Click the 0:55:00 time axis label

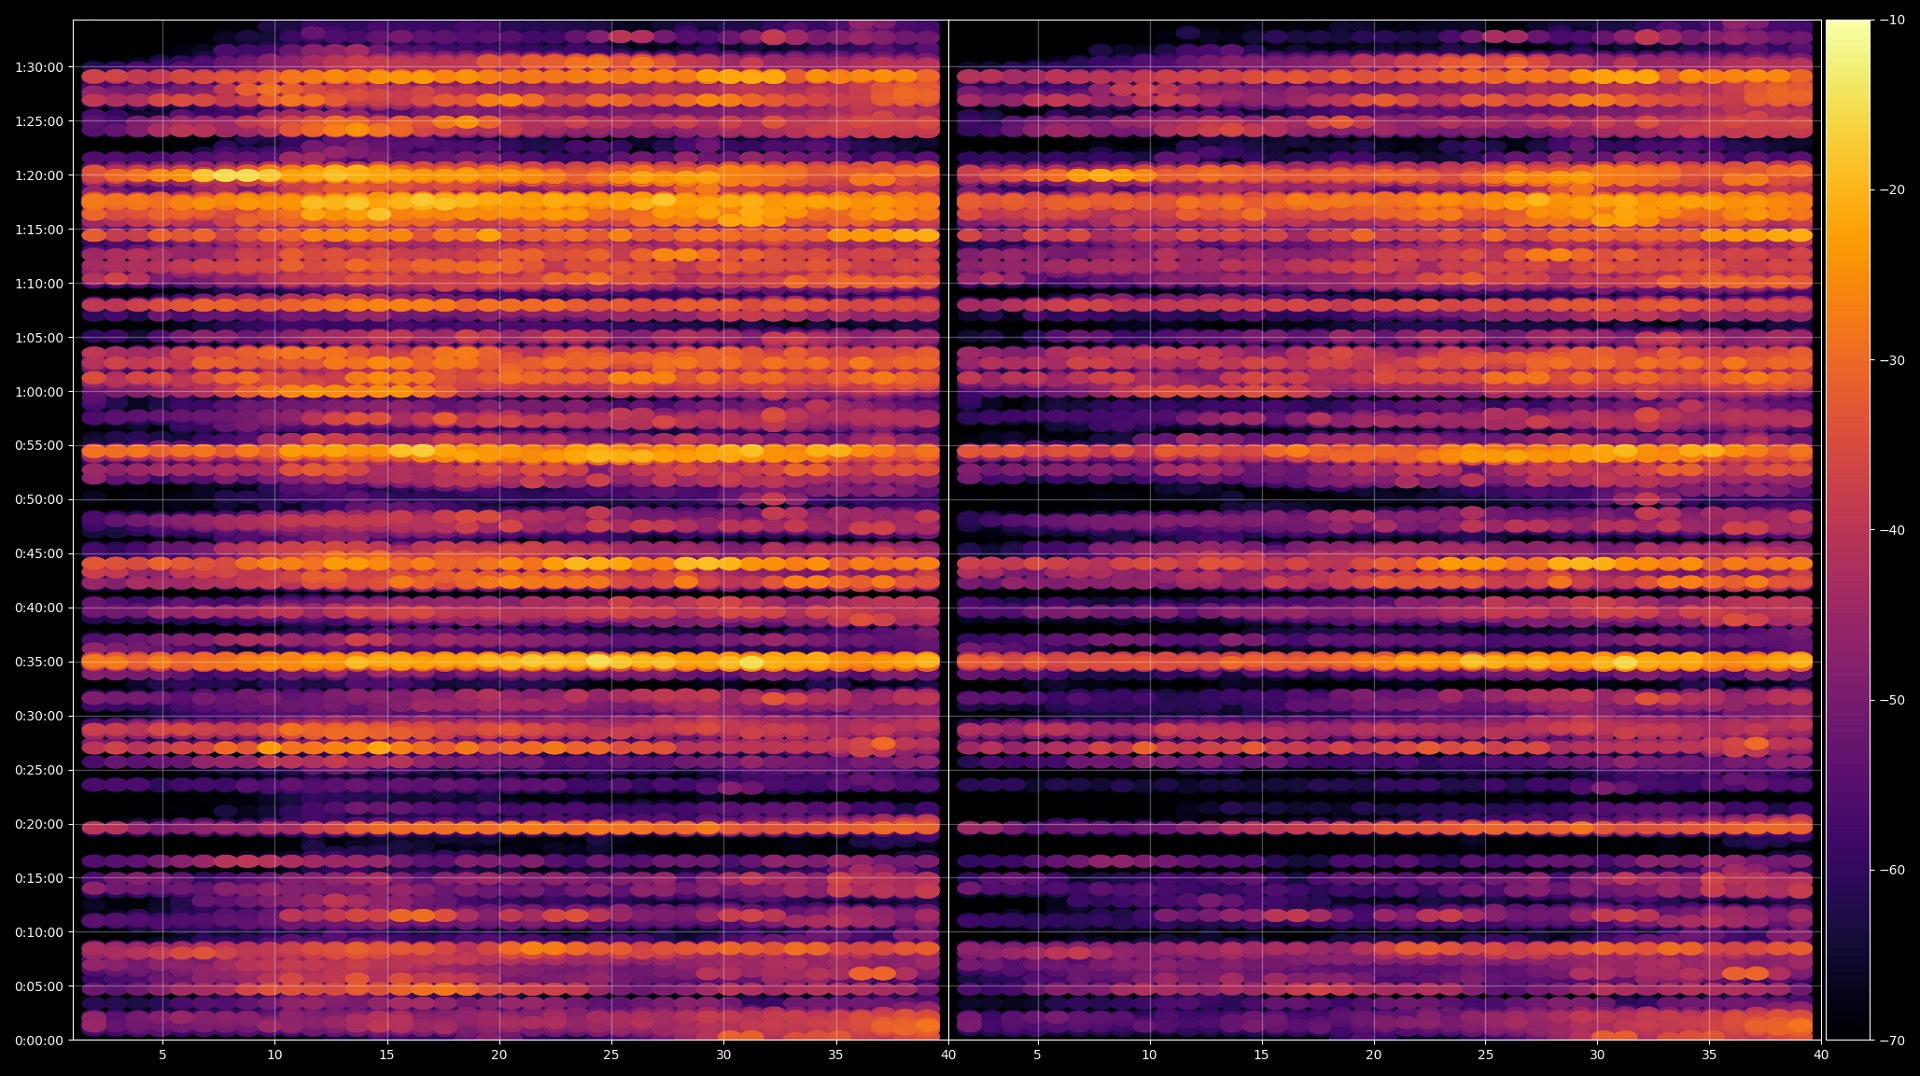pyautogui.click(x=39, y=446)
